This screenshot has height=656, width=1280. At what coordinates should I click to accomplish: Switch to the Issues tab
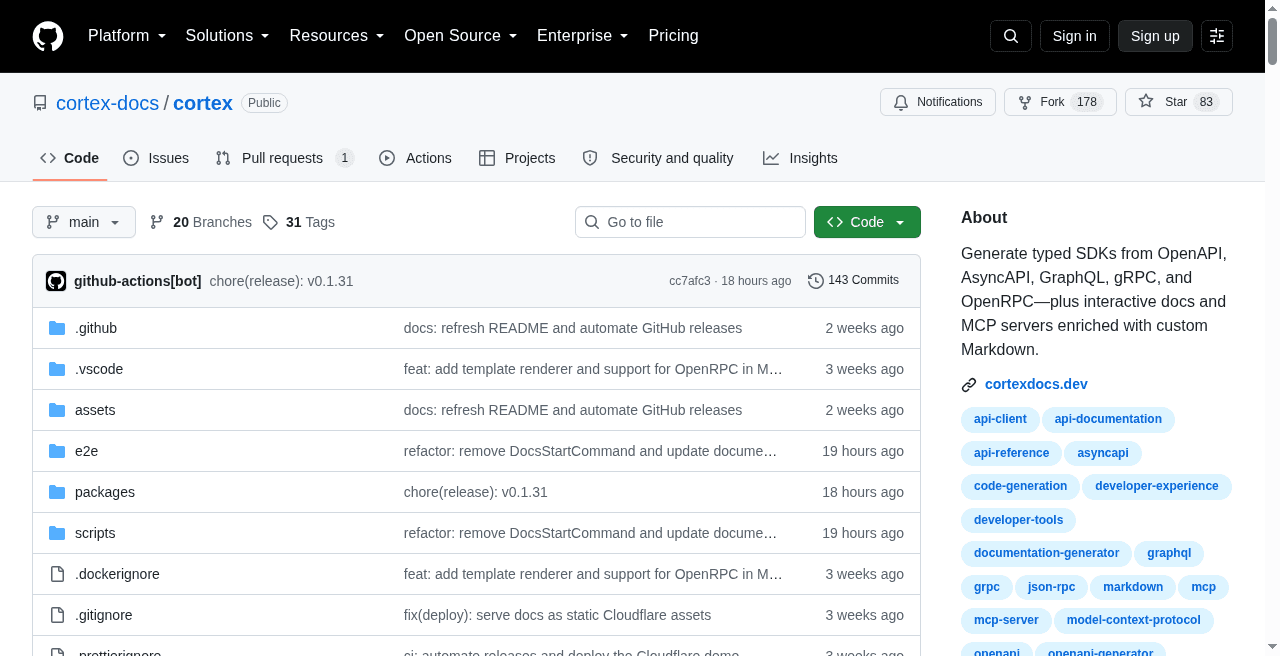coord(156,158)
